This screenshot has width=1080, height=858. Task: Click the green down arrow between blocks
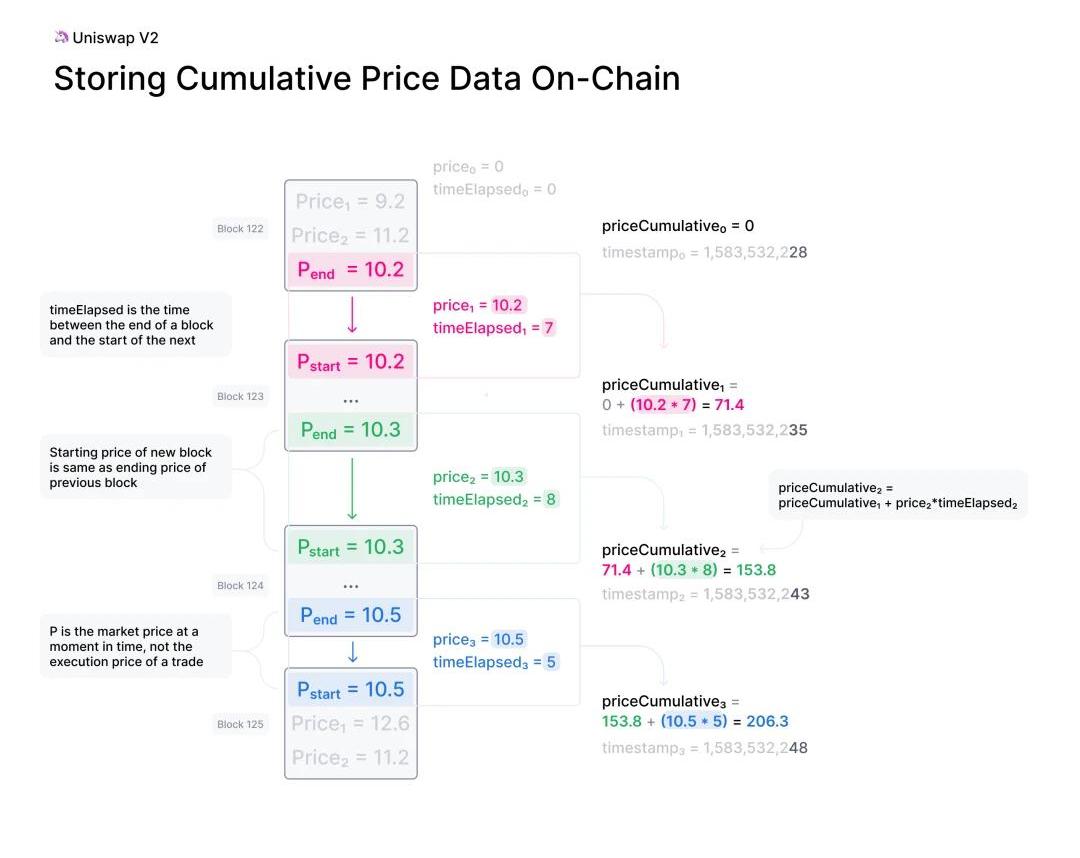[x=352, y=487]
